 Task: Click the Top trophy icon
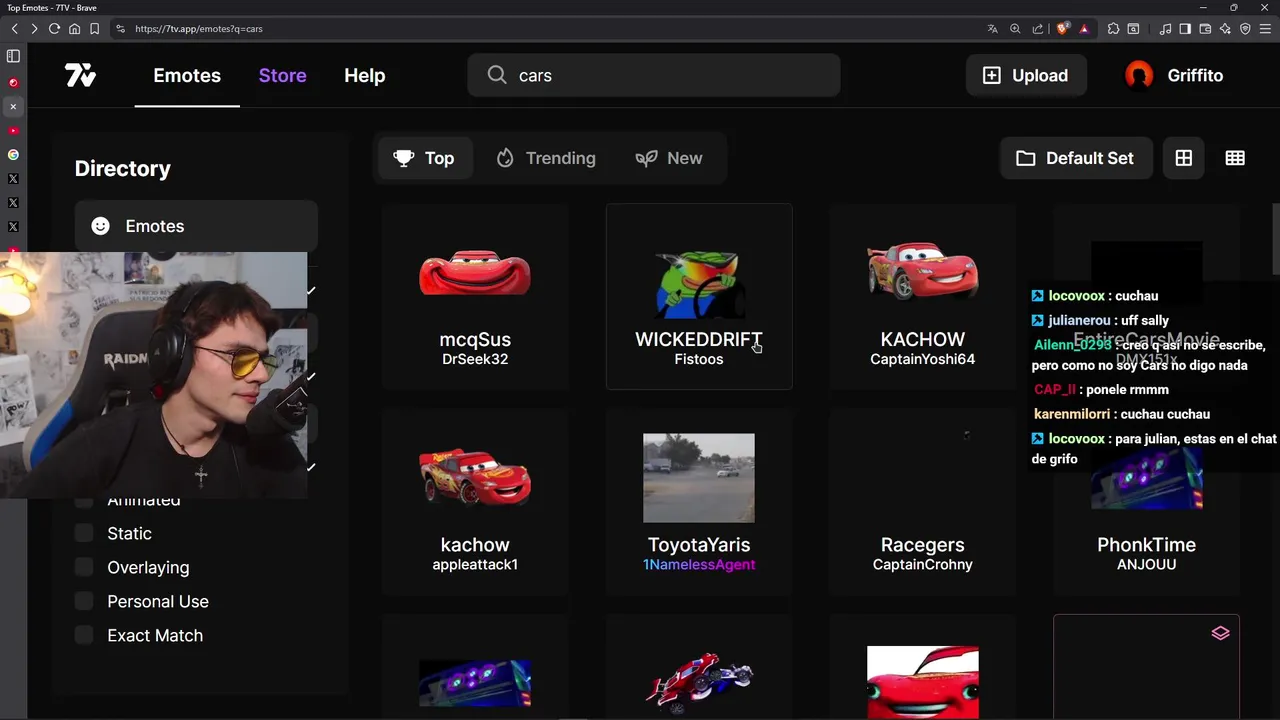click(404, 158)
